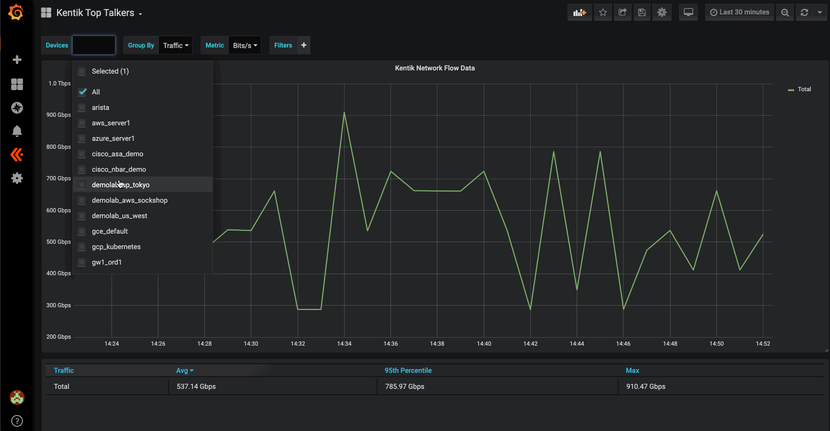Focus the Devices search input
Screen dimensions: 830x431
click(x=94, y=46)
